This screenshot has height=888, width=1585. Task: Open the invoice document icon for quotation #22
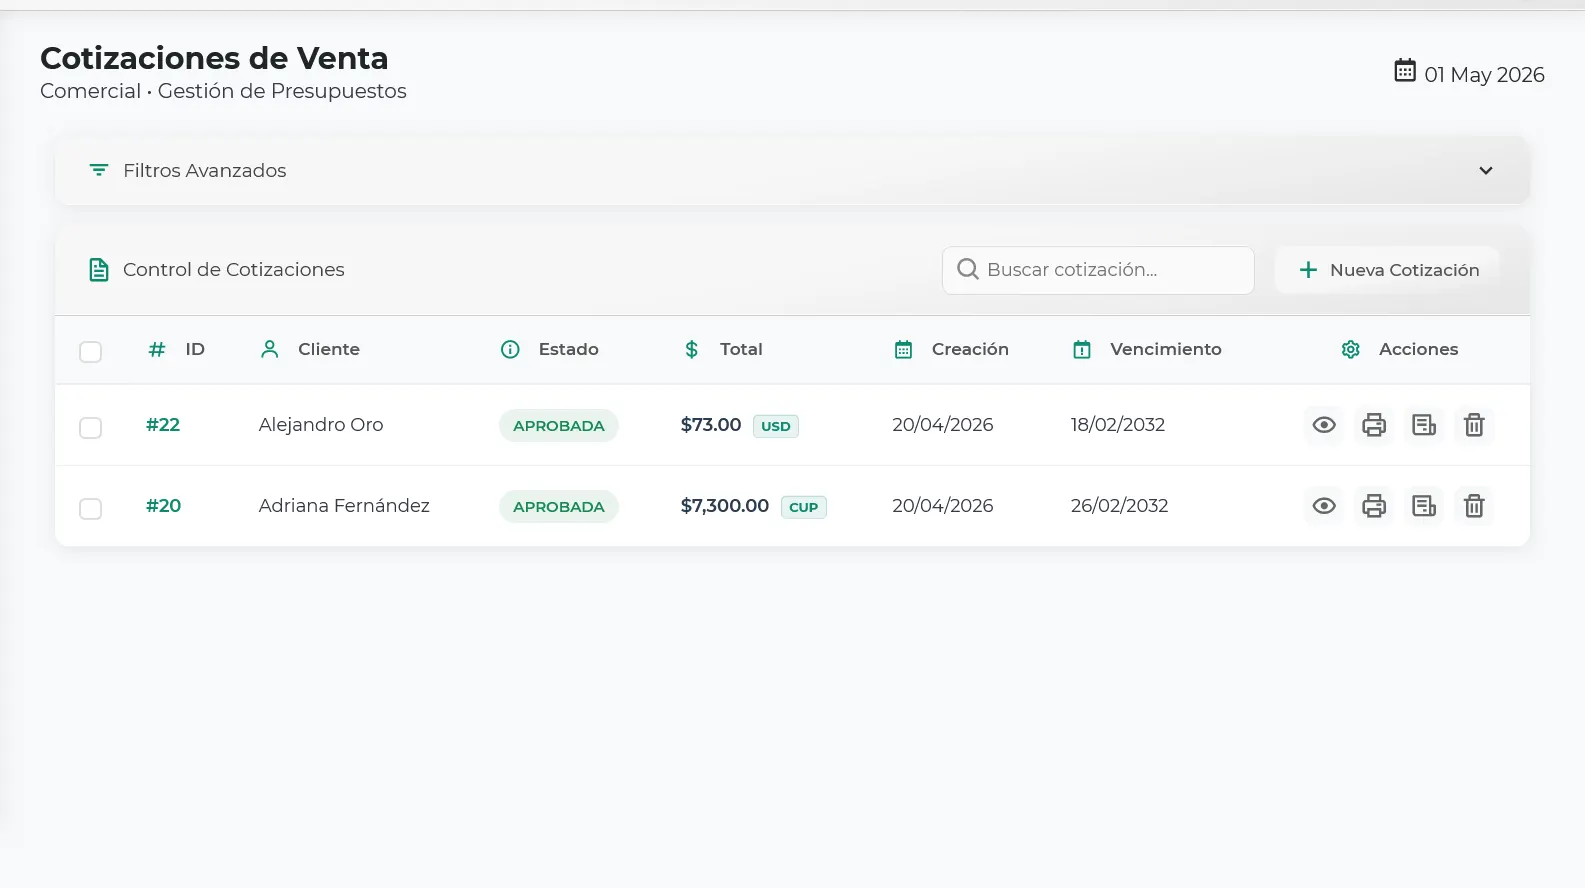pos(1424,425)
